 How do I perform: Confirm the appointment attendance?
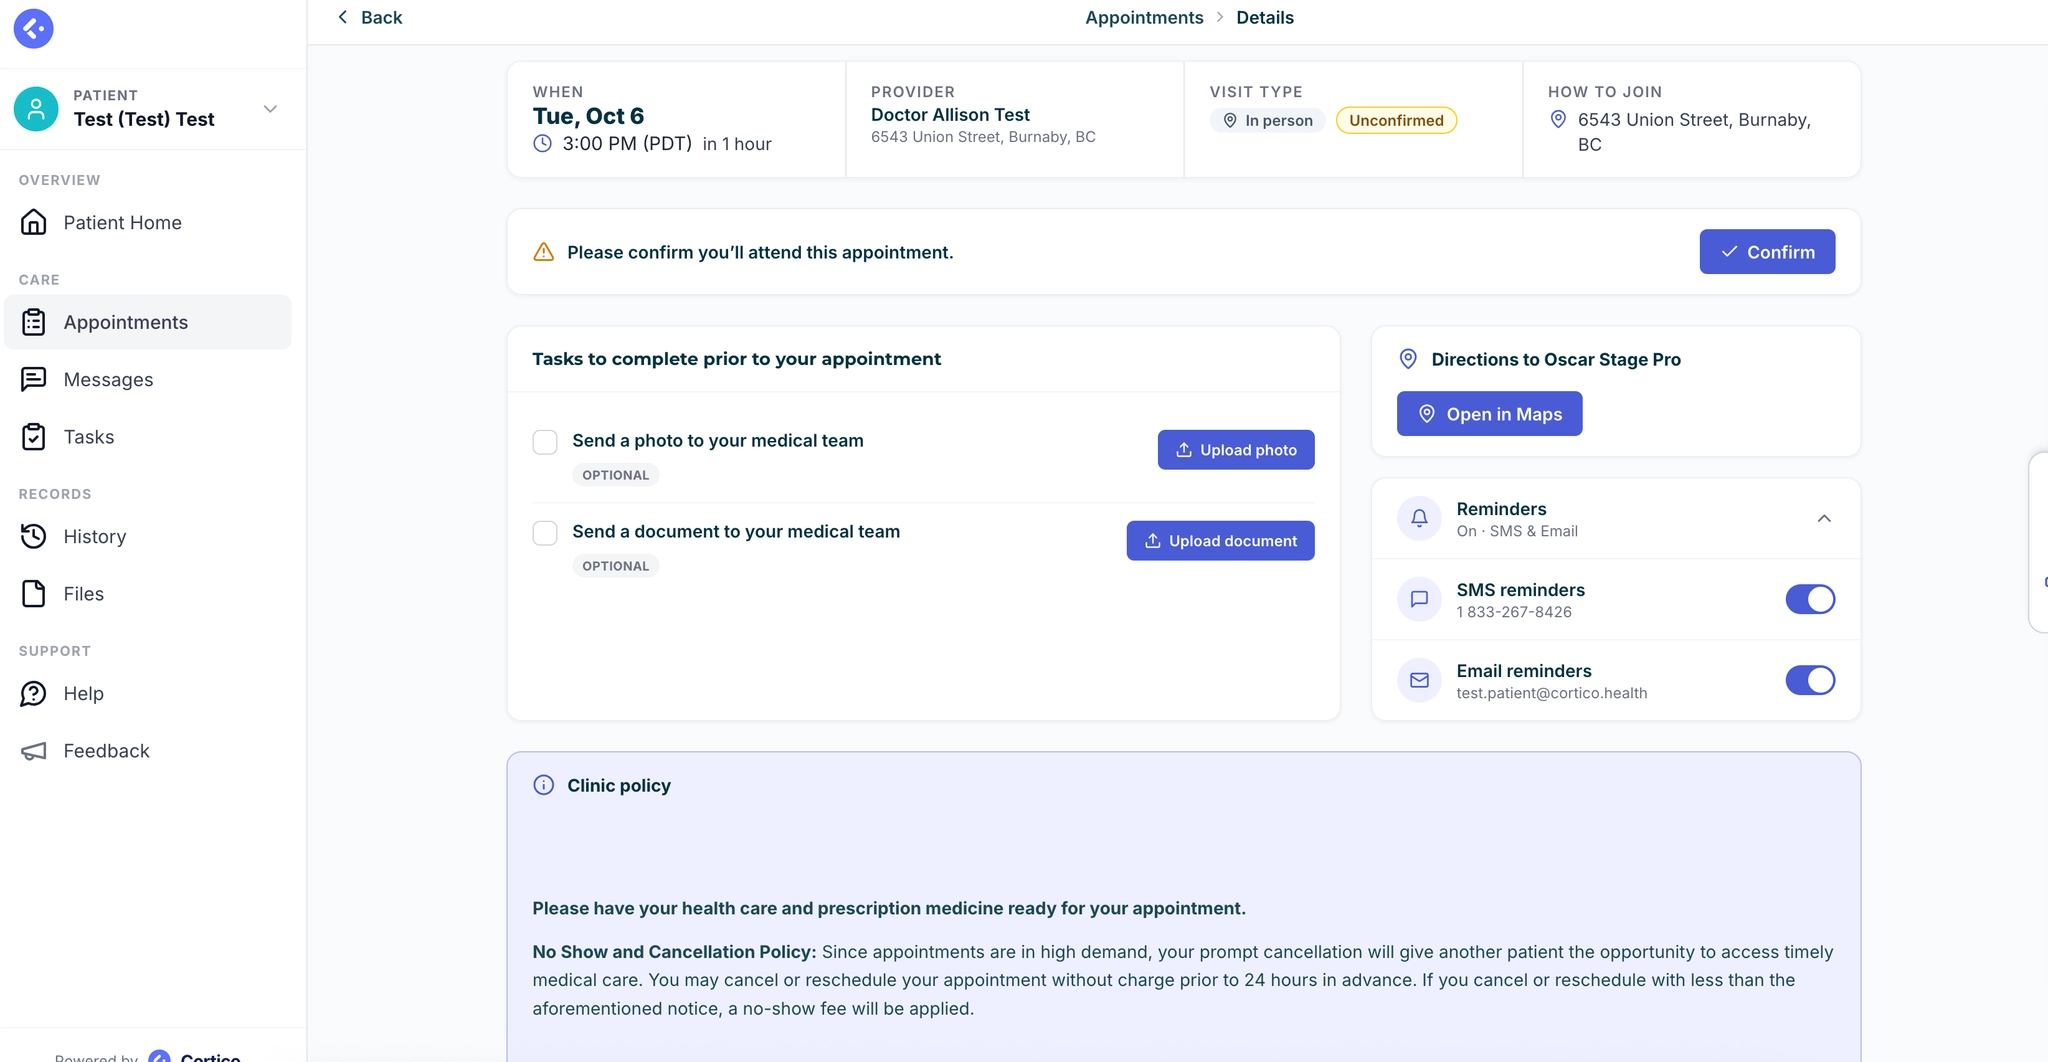(1767, 252)
